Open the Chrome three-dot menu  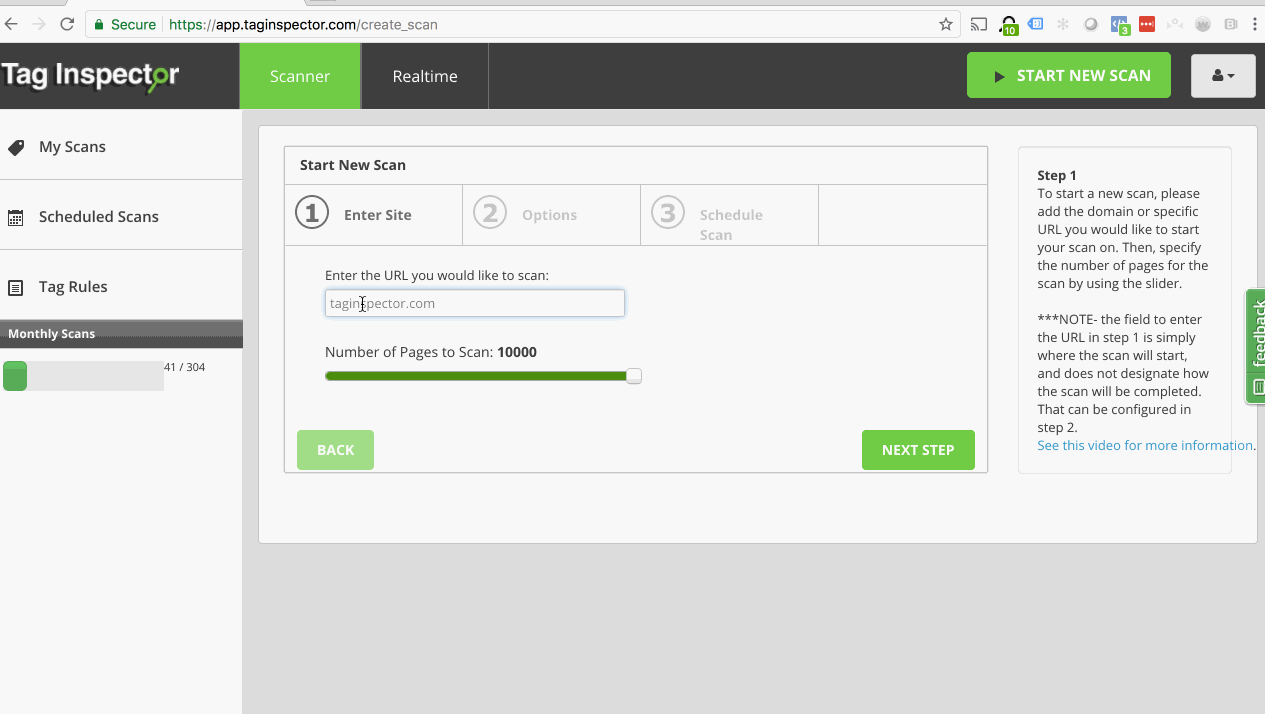point(1255,24)
